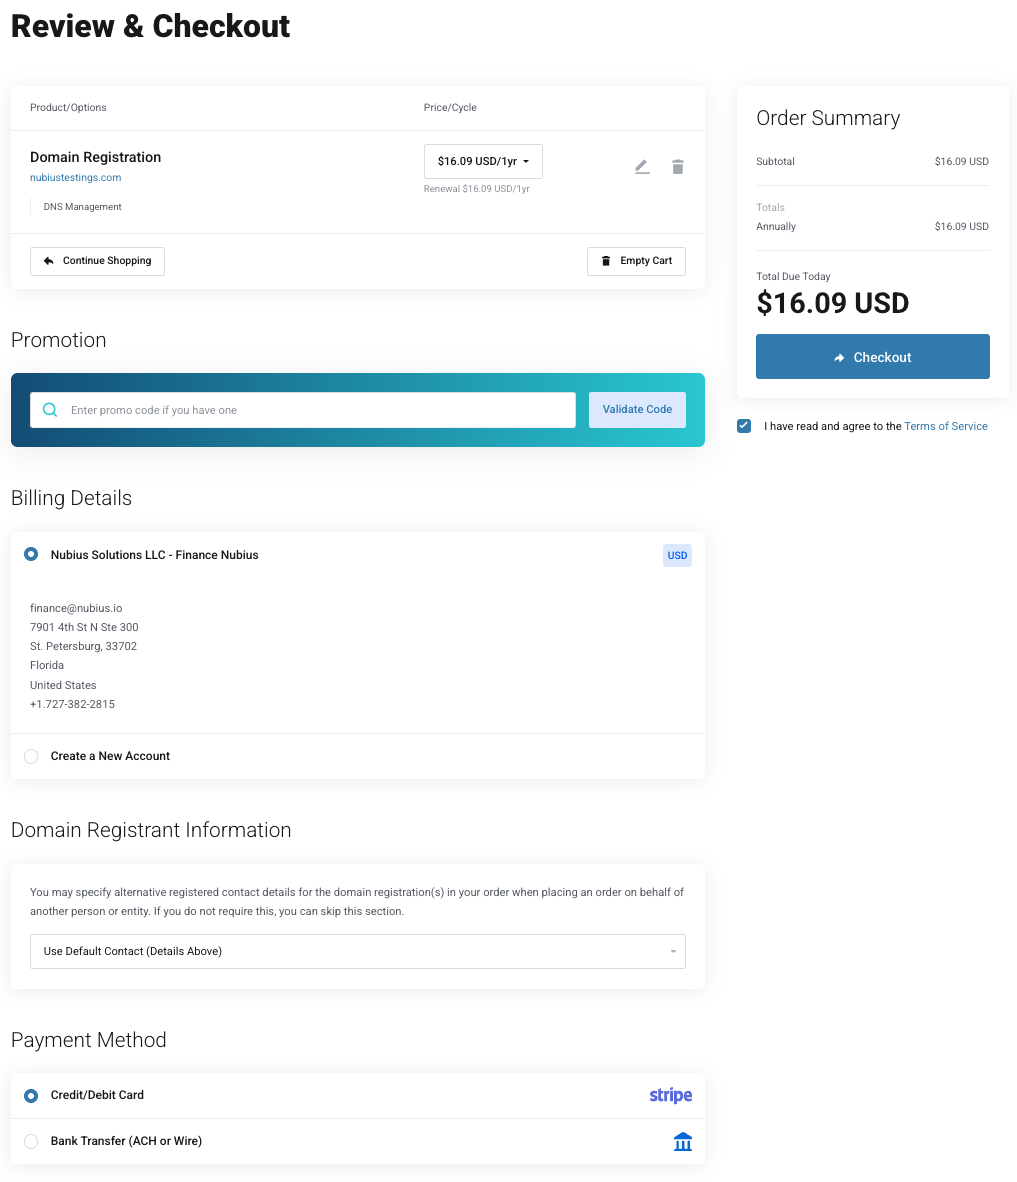Select the Nubius Solutions LLC billing account

point(31,554)
